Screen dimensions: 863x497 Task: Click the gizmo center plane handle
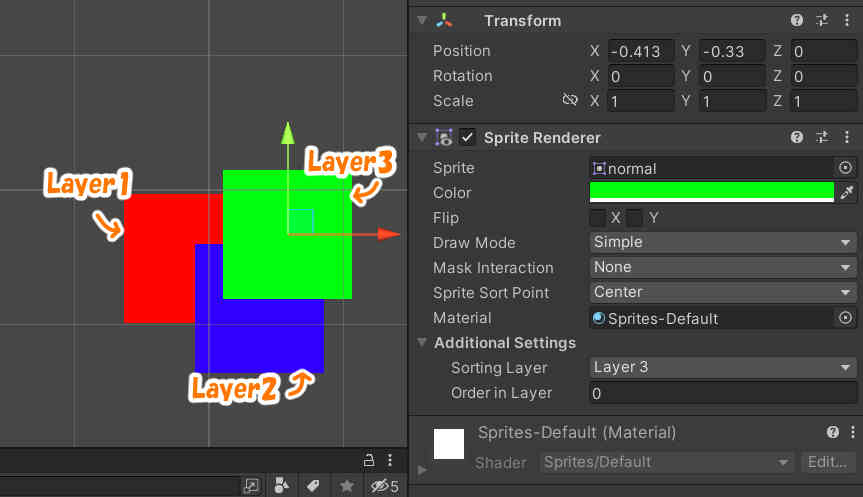point(301,221)
